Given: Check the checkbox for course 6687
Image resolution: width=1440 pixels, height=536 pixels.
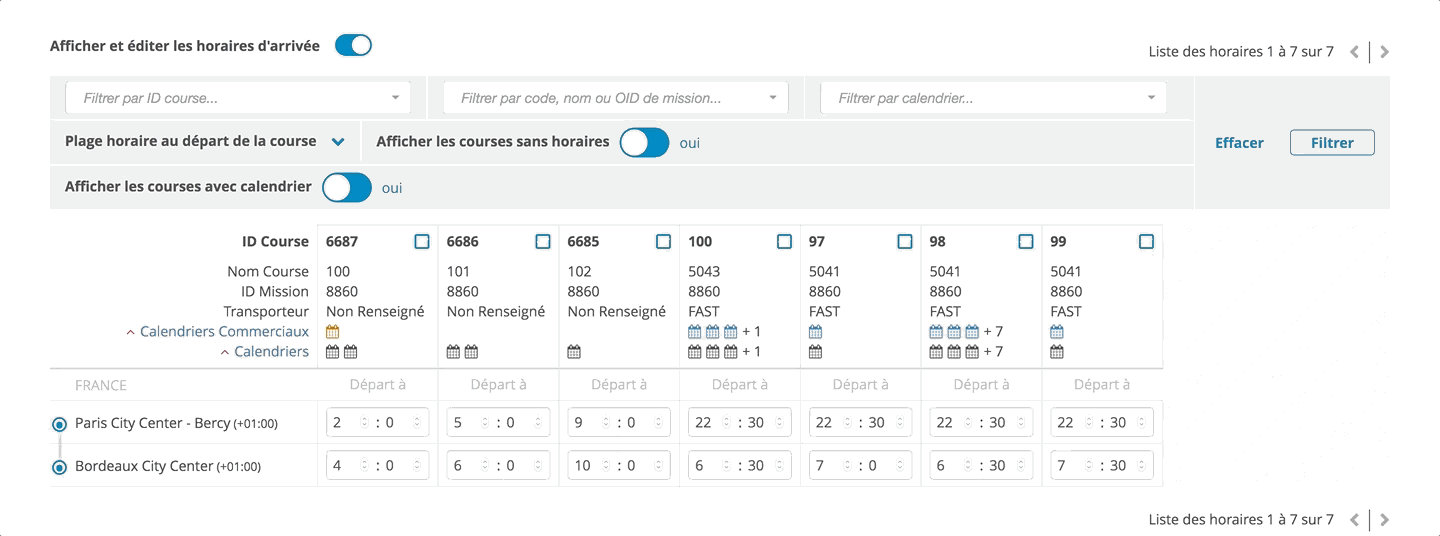Looking at the screenshot, I should [x=422, y=242].
